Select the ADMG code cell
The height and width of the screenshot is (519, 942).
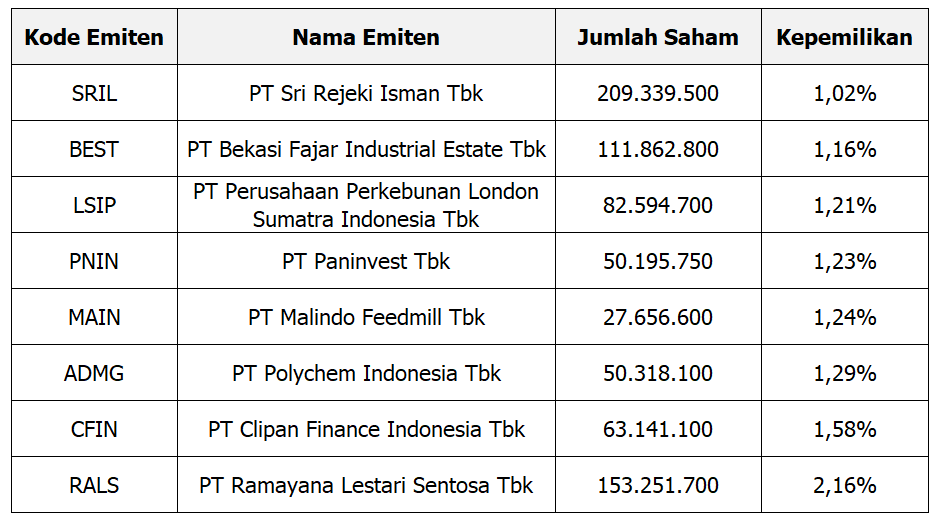pos(94,374)
